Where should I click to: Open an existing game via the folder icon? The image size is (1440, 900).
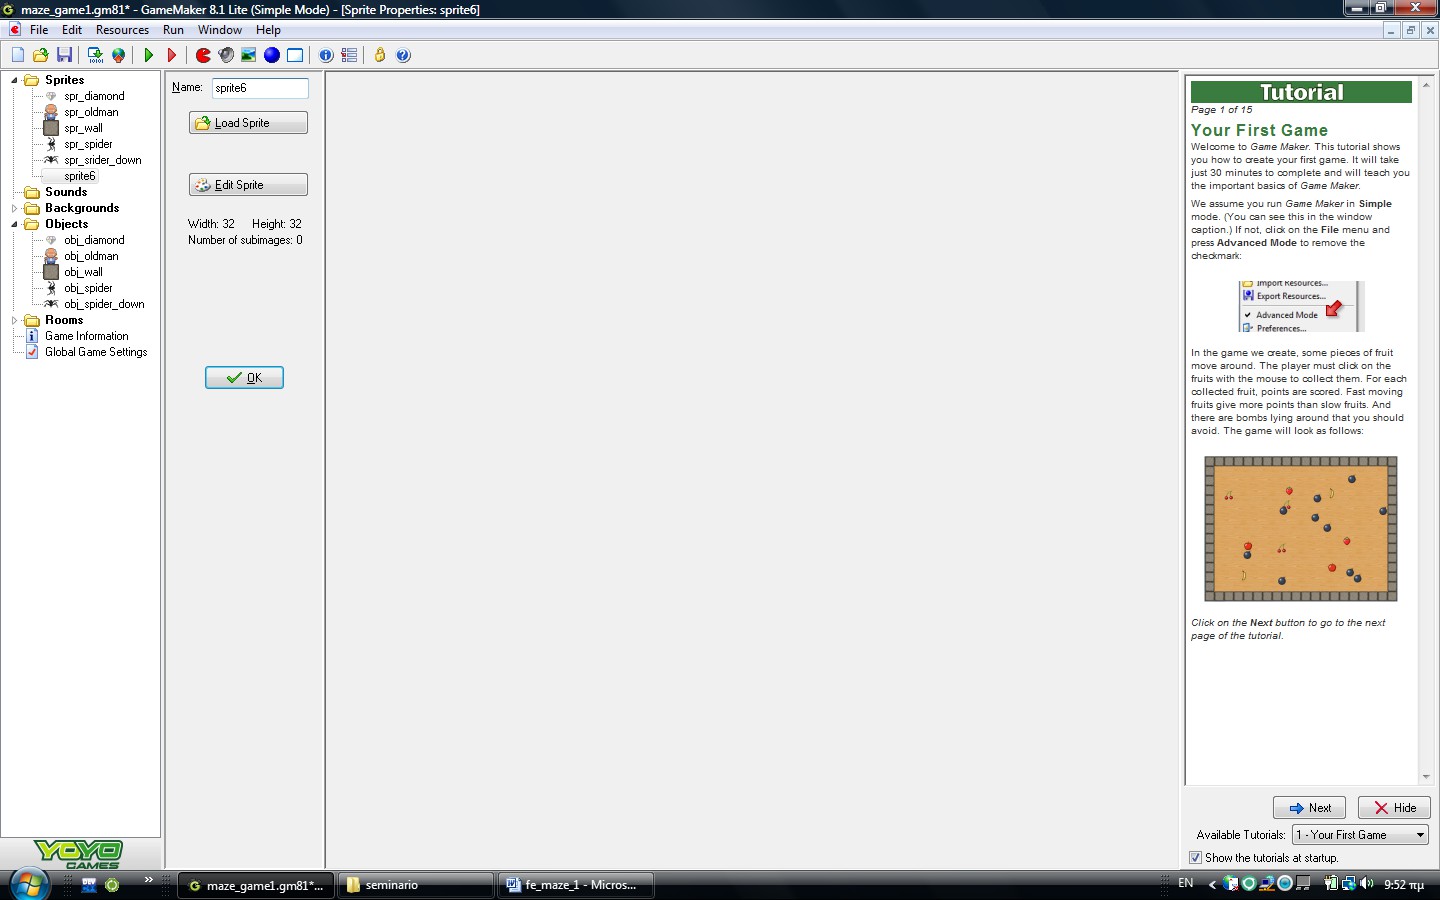coord(41,55)
